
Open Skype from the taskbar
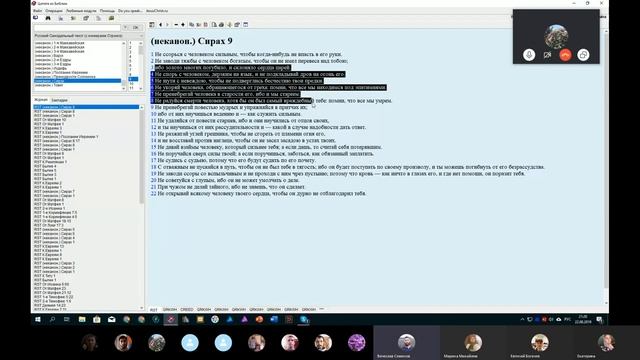tap(304, 320)
